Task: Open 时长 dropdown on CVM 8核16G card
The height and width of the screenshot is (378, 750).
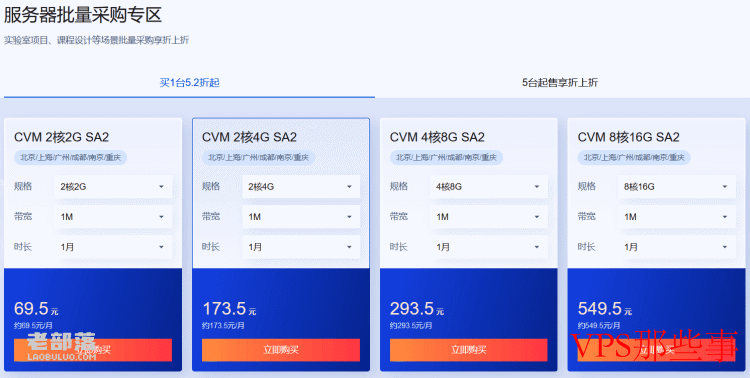Action: [676, 247]
